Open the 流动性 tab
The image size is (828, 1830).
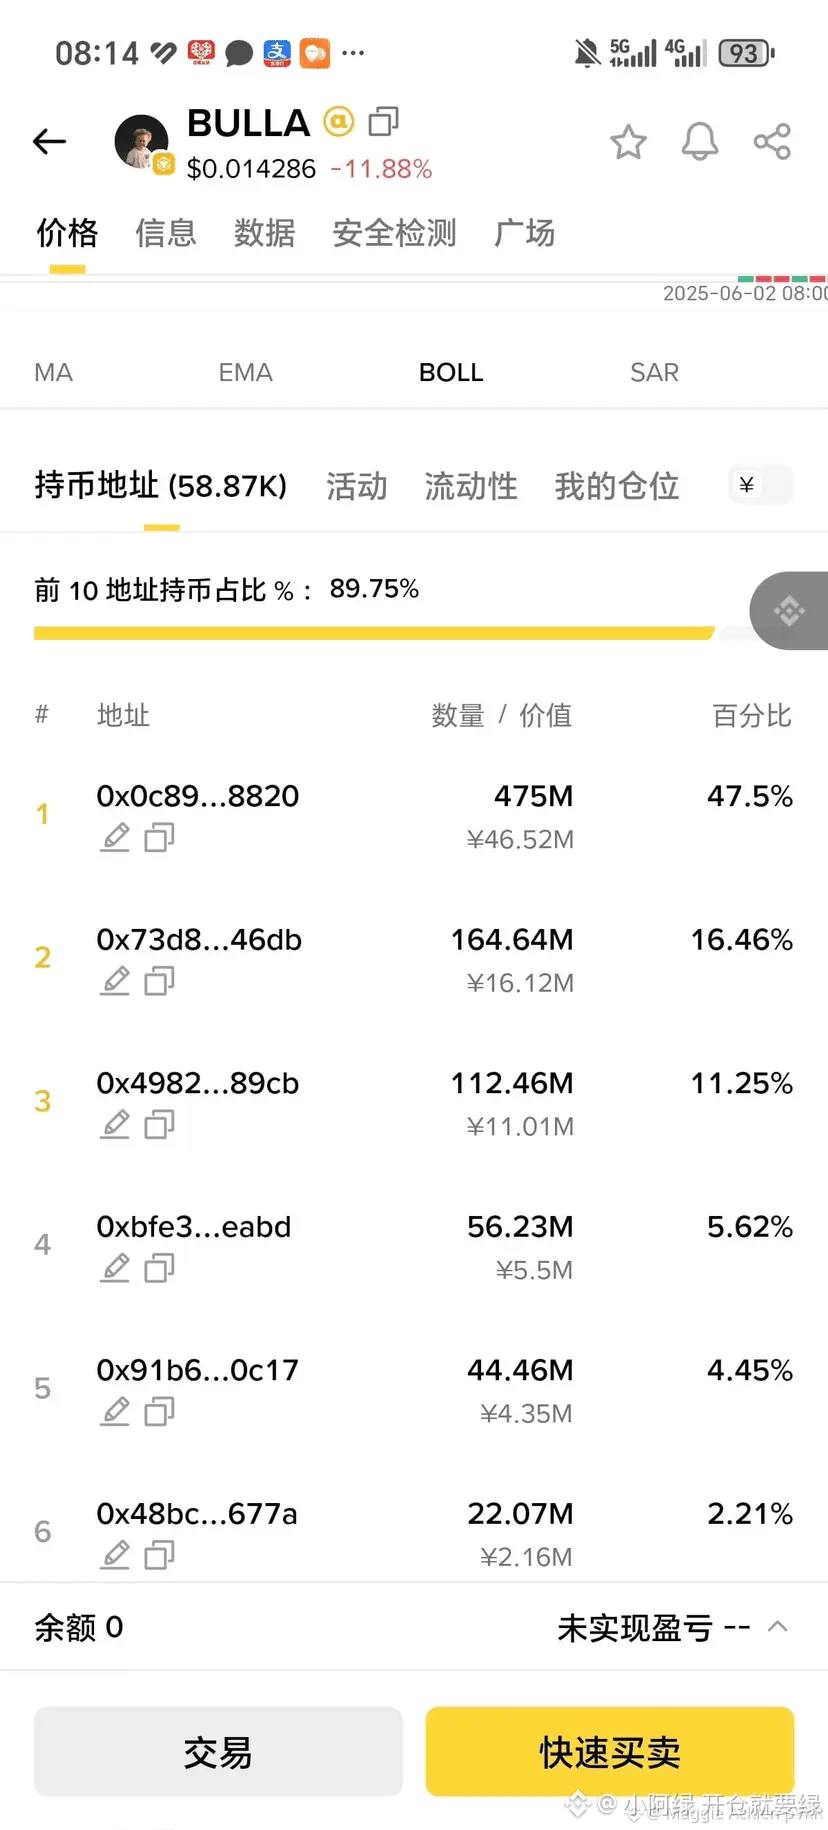pos(471,486)
